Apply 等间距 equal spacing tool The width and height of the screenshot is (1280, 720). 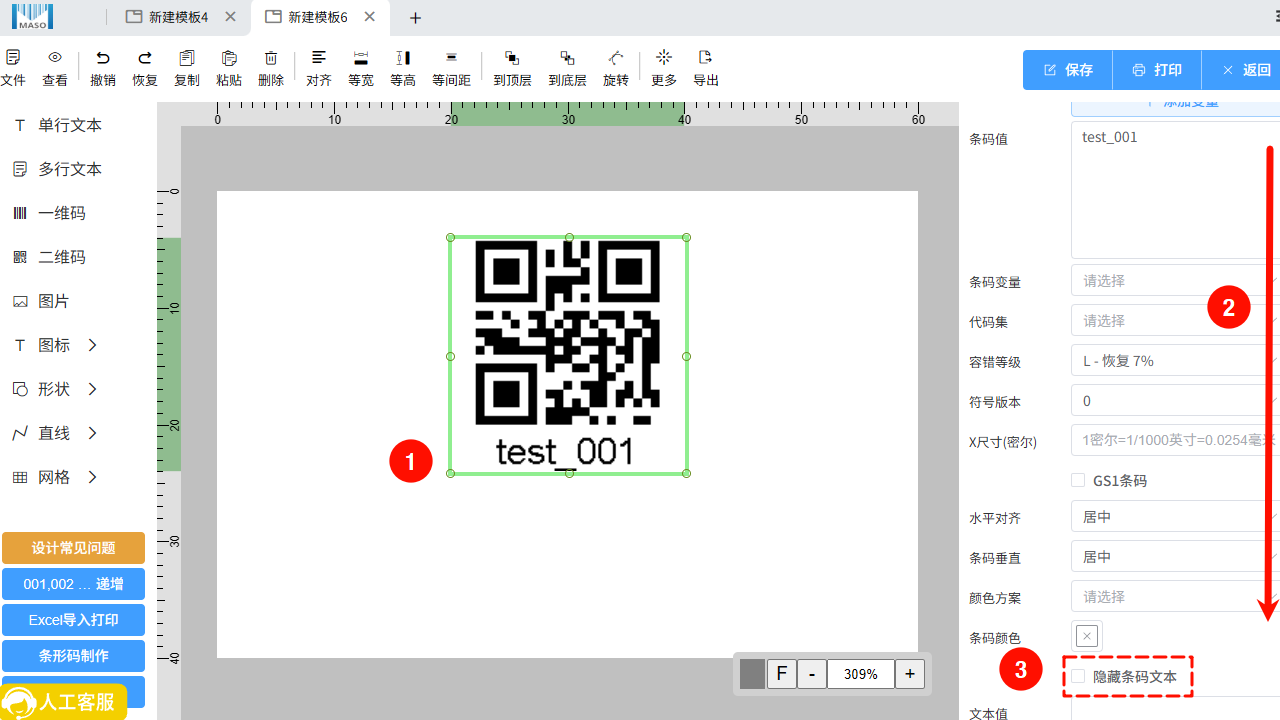coord(451,68)
